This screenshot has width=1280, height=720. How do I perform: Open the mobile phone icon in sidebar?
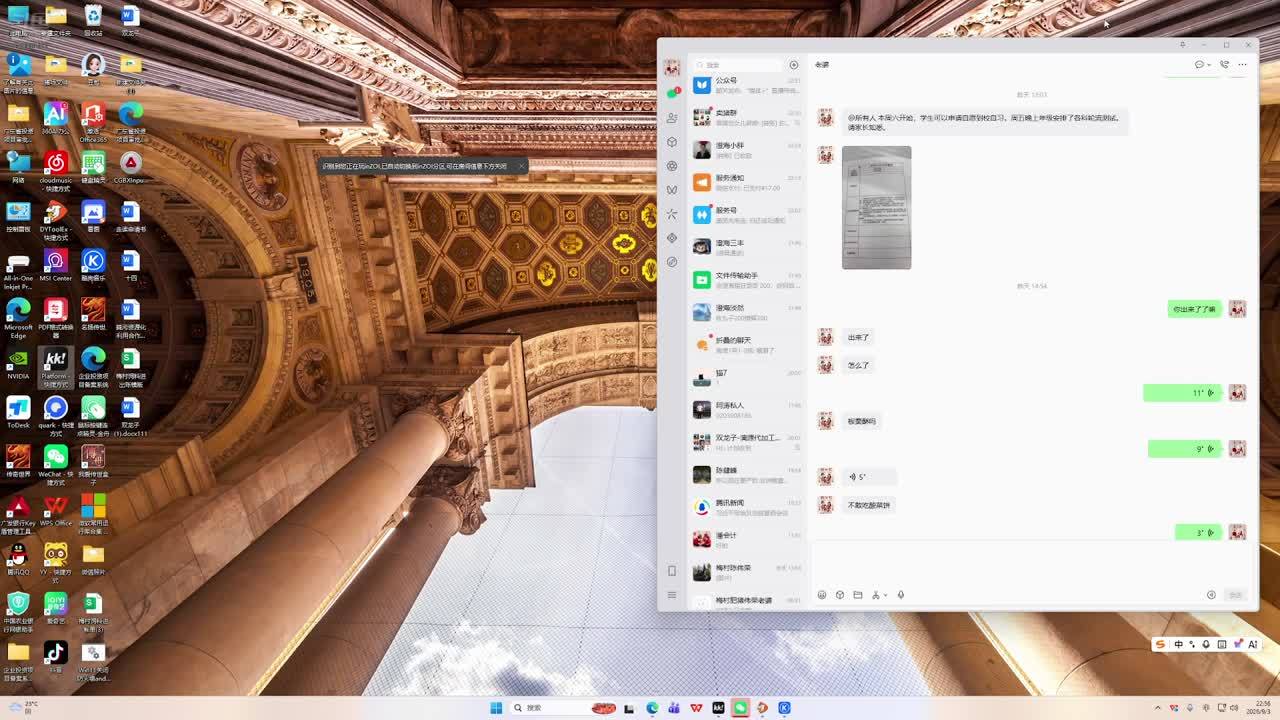[x=672, y=571]
